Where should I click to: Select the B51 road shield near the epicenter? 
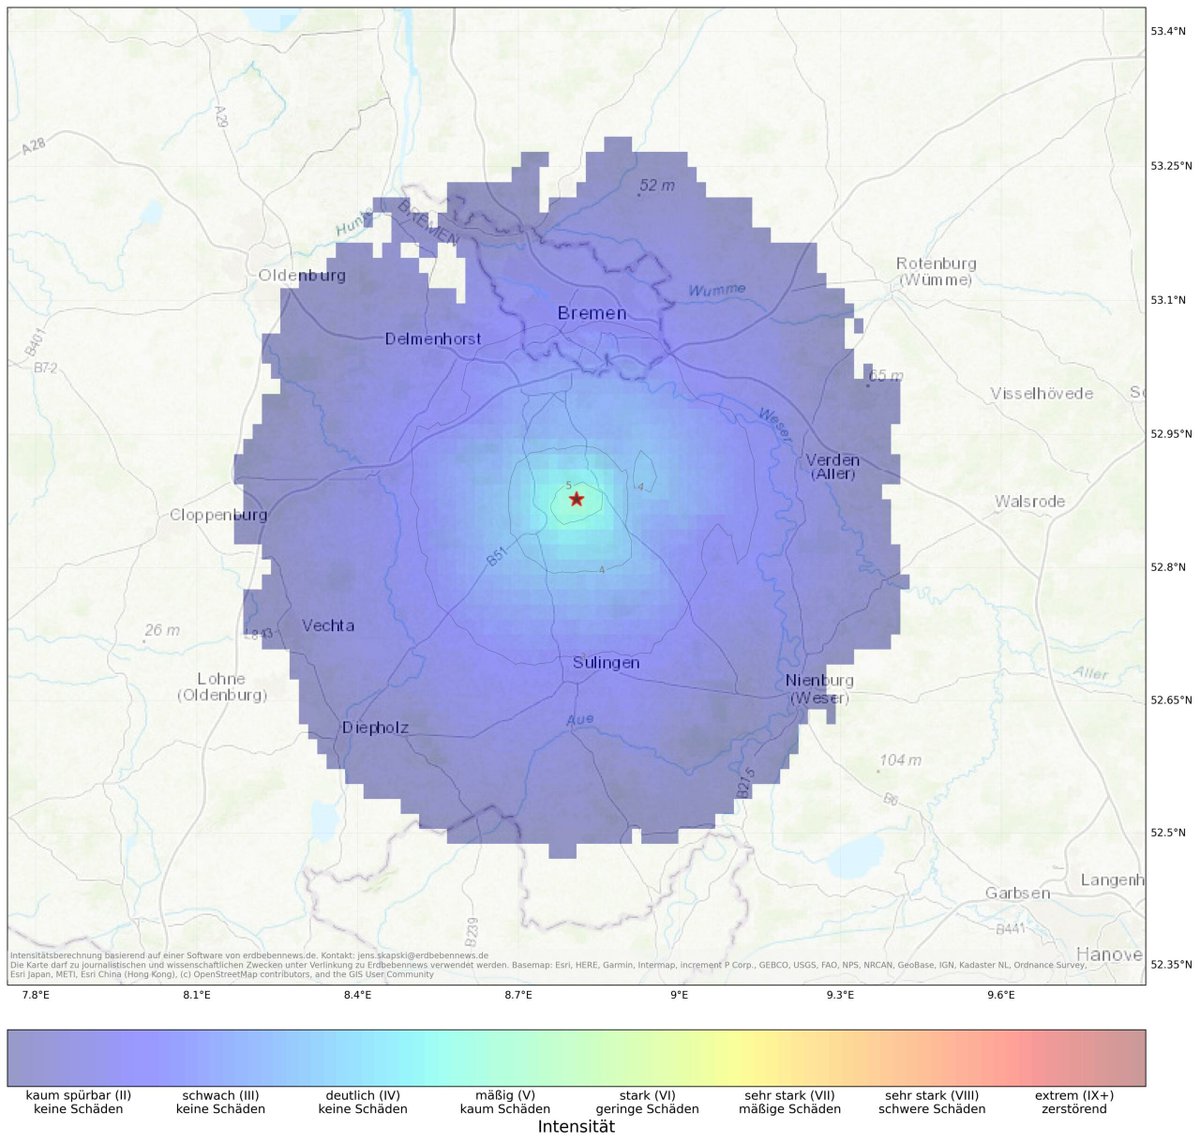click(x=495, y=556)
